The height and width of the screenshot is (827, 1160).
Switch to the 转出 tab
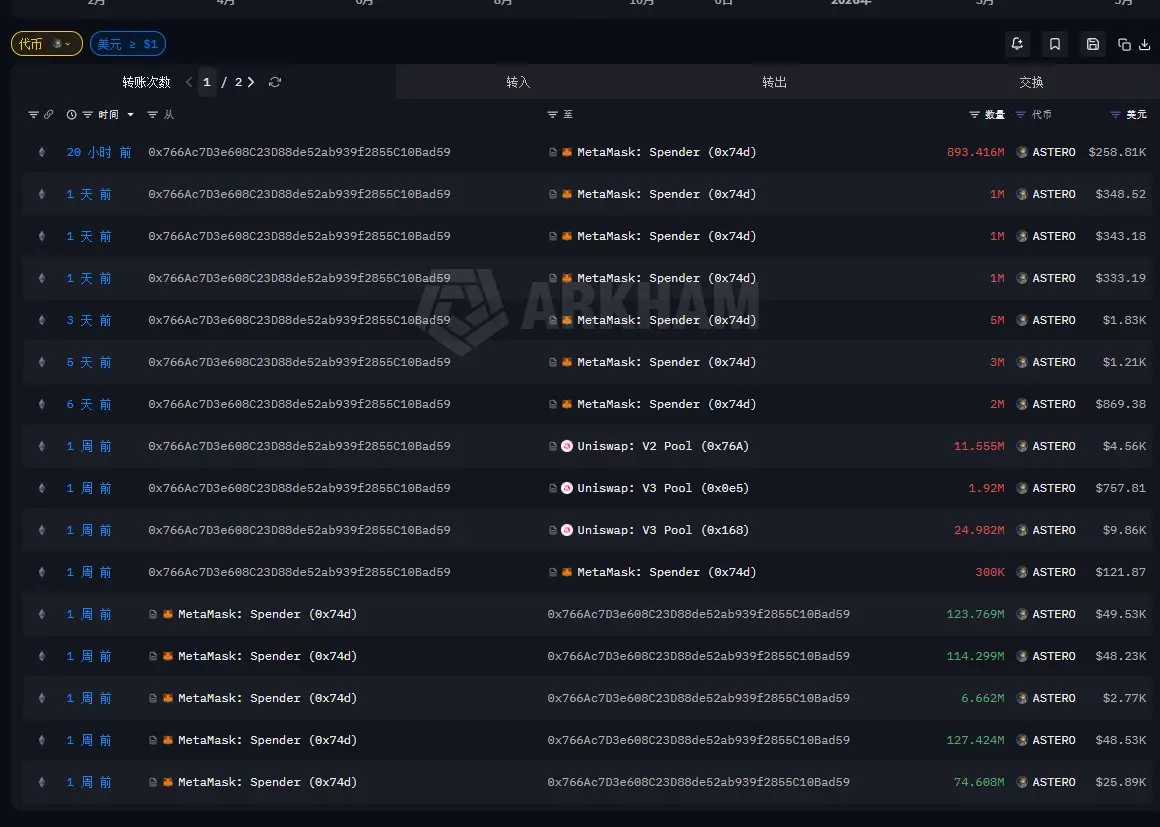pos(775,82)
